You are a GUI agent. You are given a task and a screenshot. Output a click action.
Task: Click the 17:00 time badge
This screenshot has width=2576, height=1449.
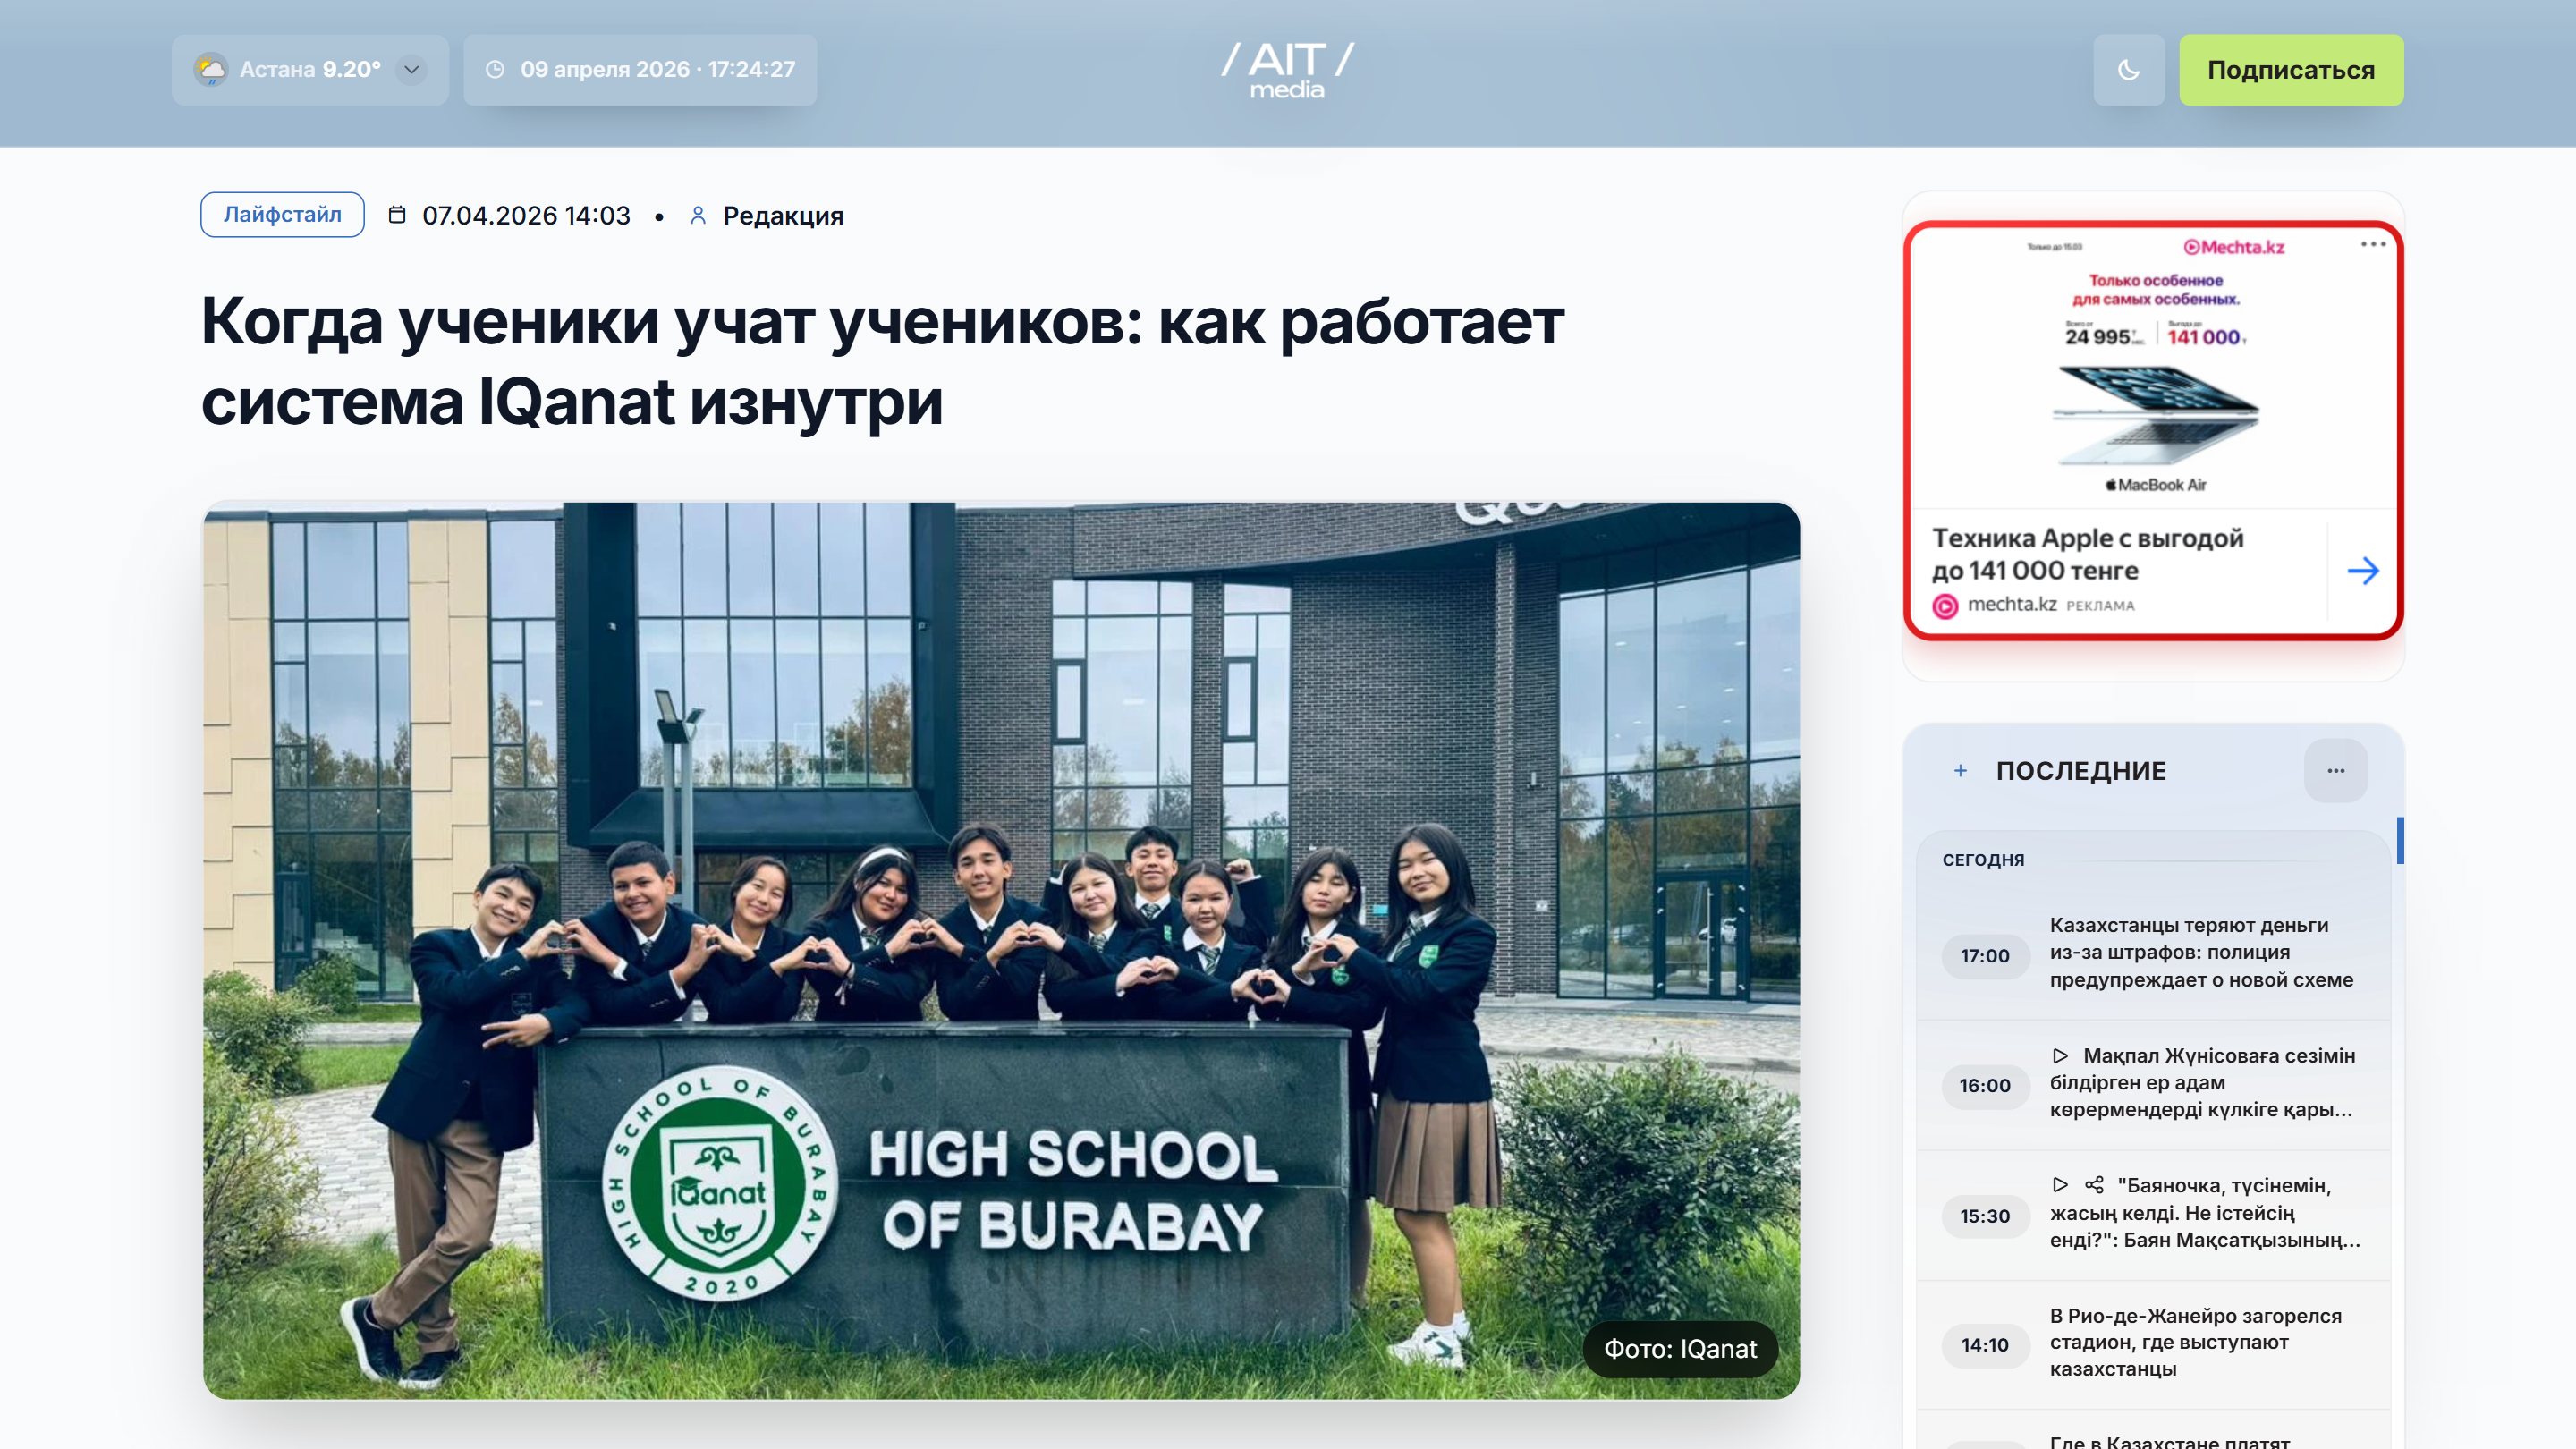(x=1984, y=955)
